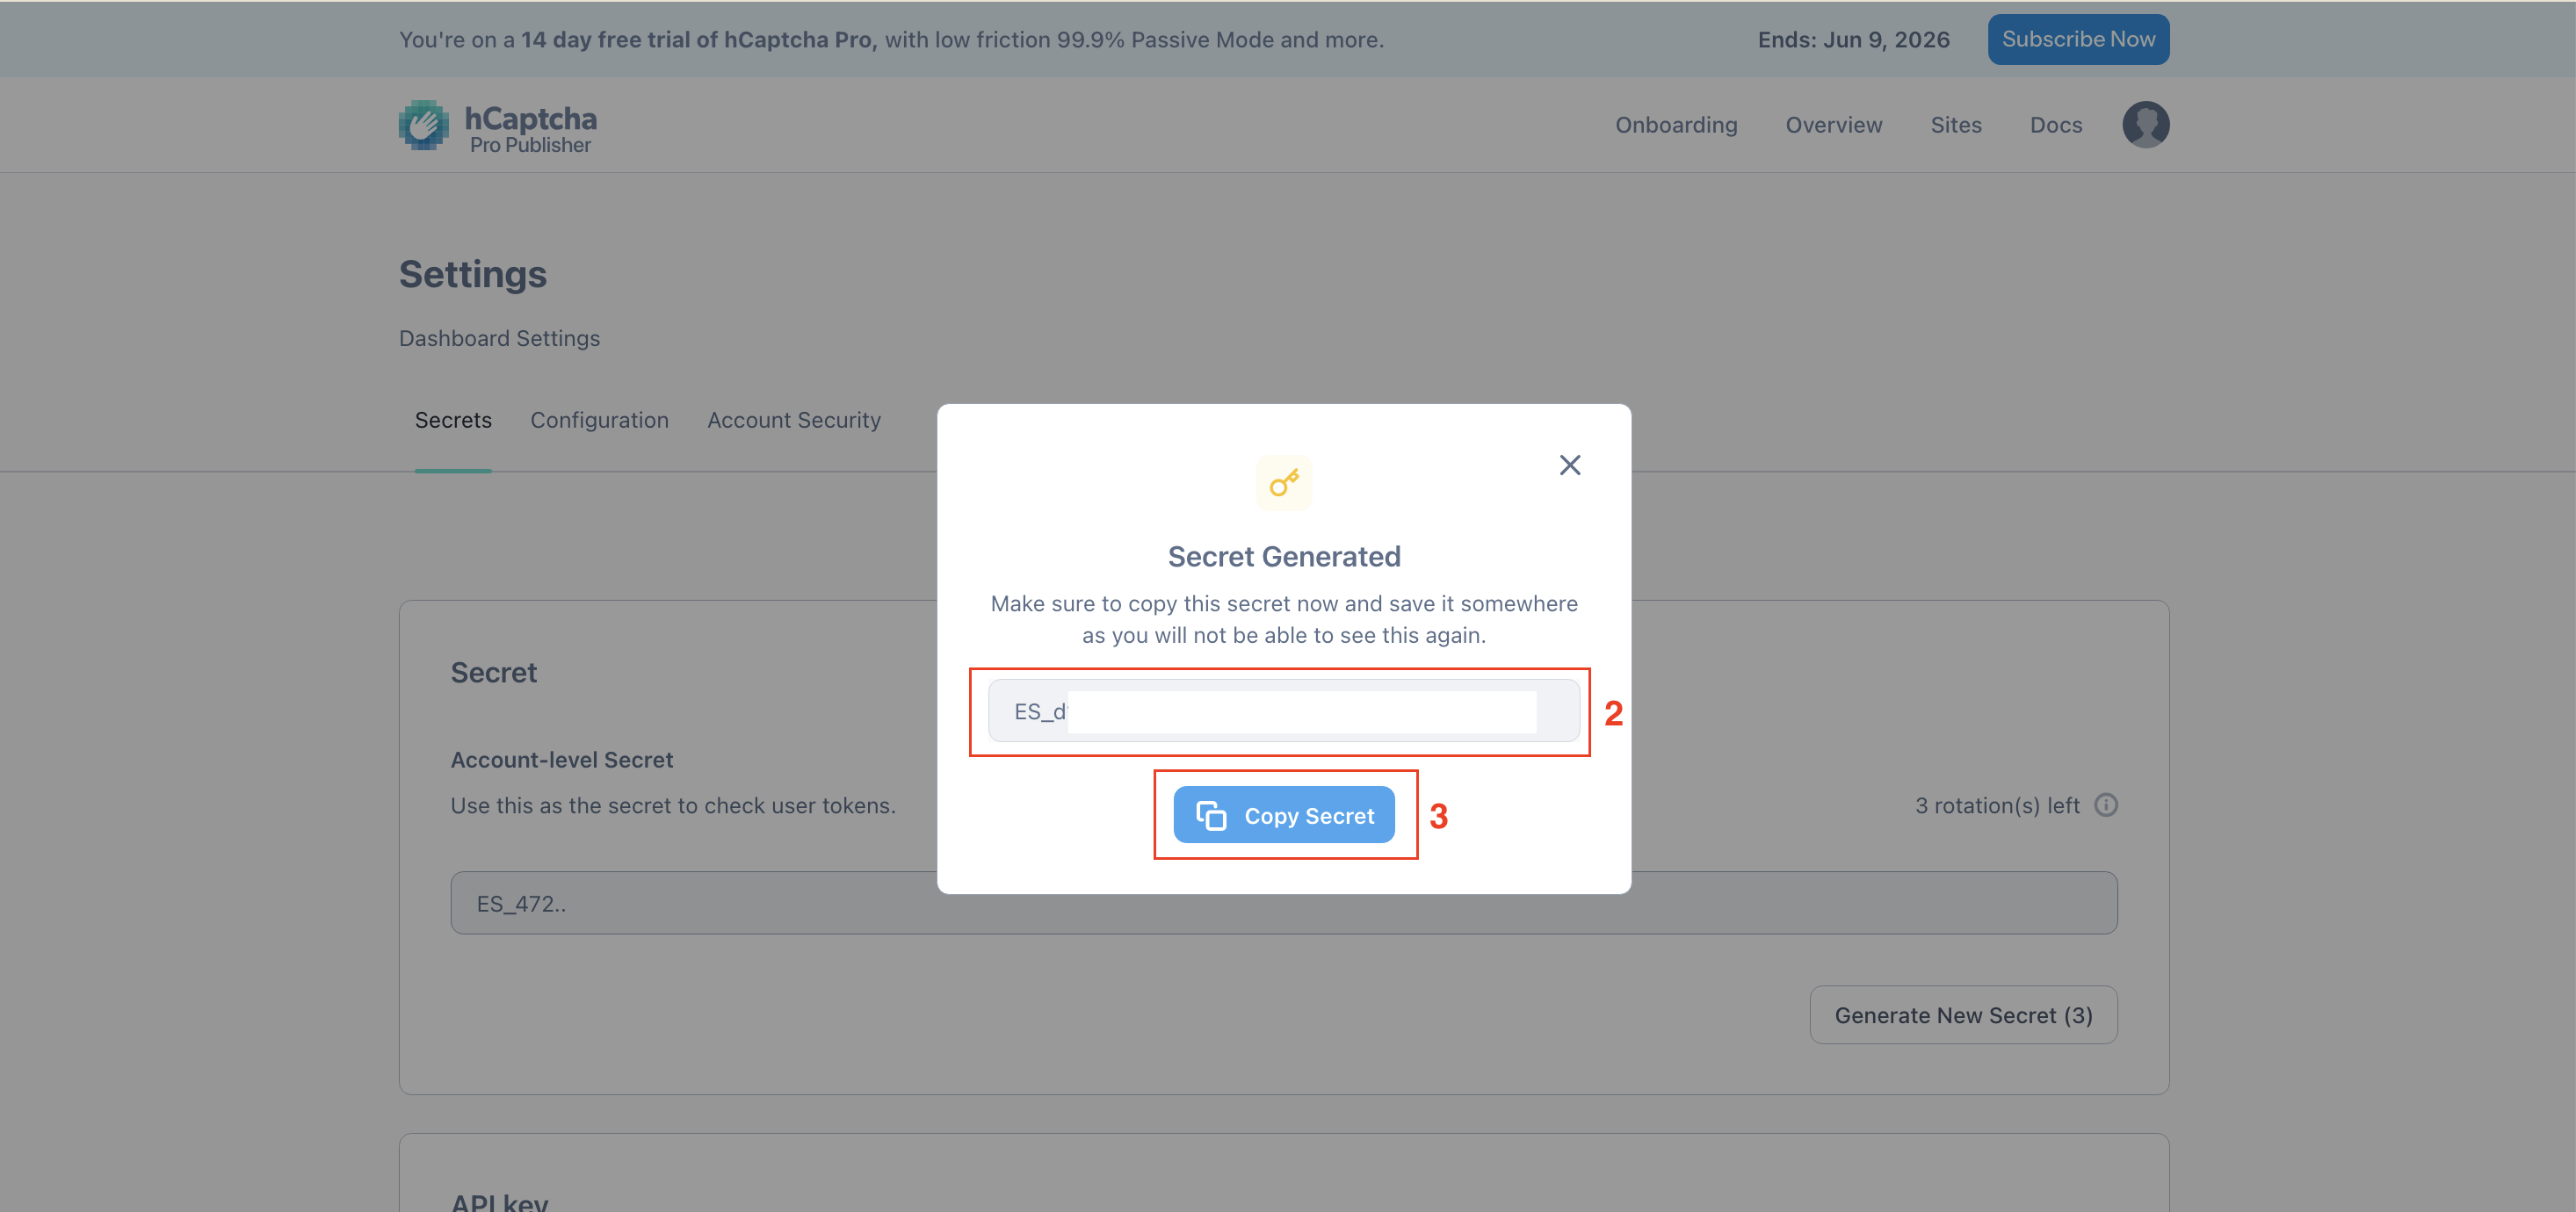The height and width of the screenshot is (1212, 2576).
Task: Open the Account Security tab
Action: [794, 420]
